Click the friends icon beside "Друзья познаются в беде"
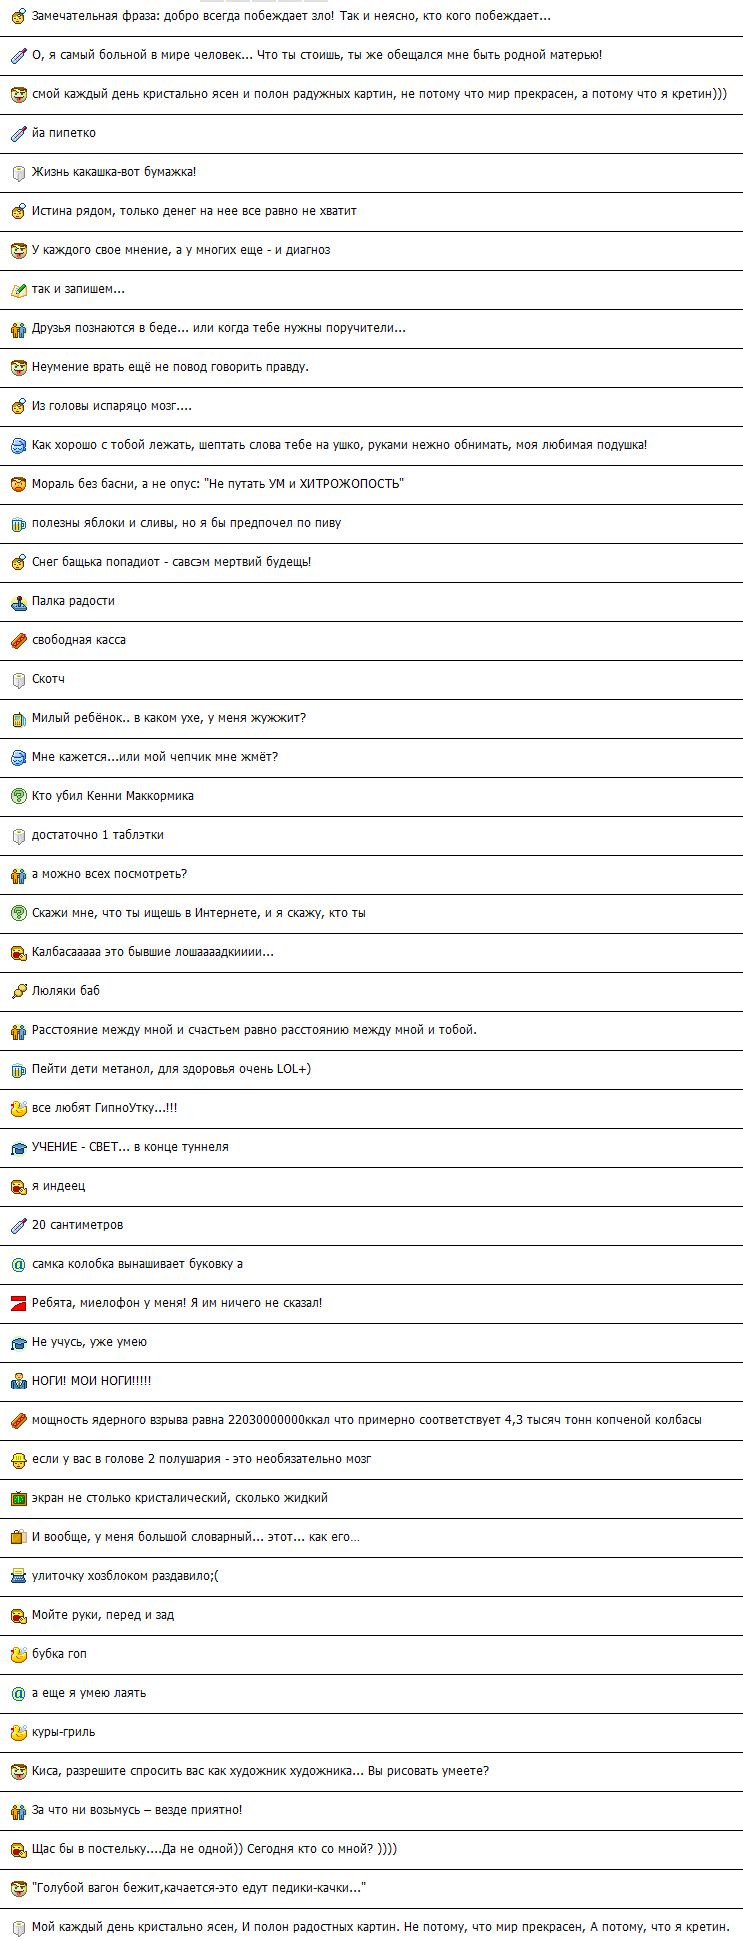 [x=18, y=329]
